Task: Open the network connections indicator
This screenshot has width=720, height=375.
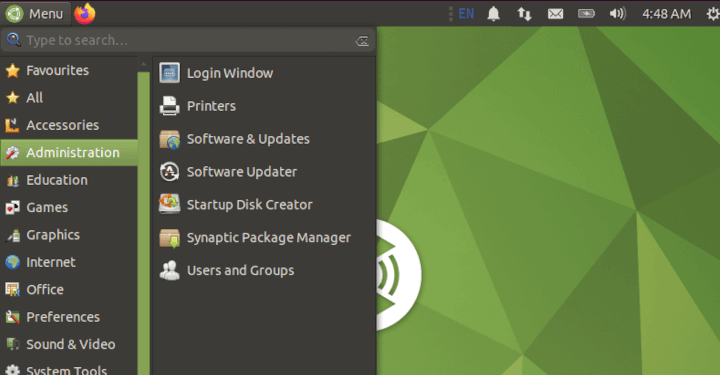Action: coord(524,14)
